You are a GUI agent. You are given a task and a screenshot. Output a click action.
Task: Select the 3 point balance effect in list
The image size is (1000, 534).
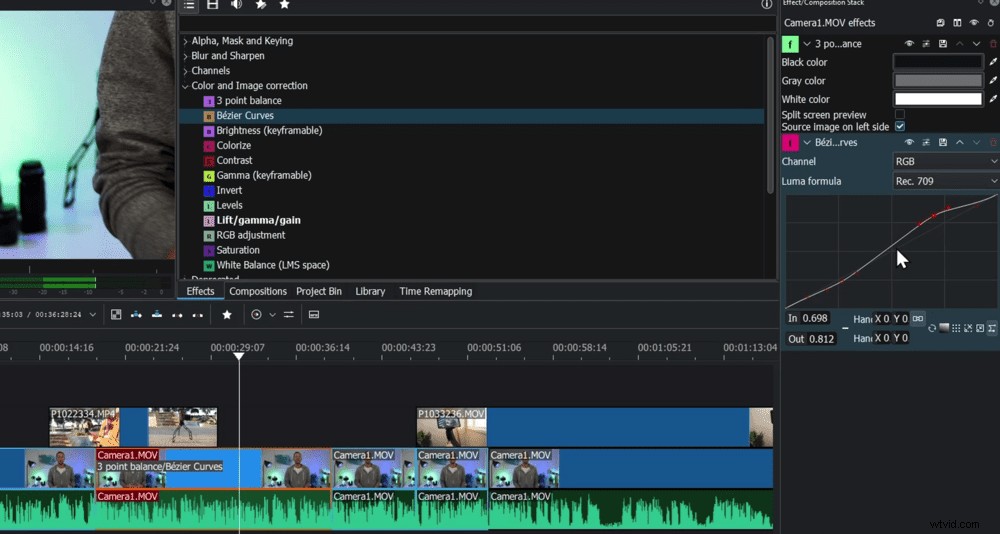pos(249,101)
